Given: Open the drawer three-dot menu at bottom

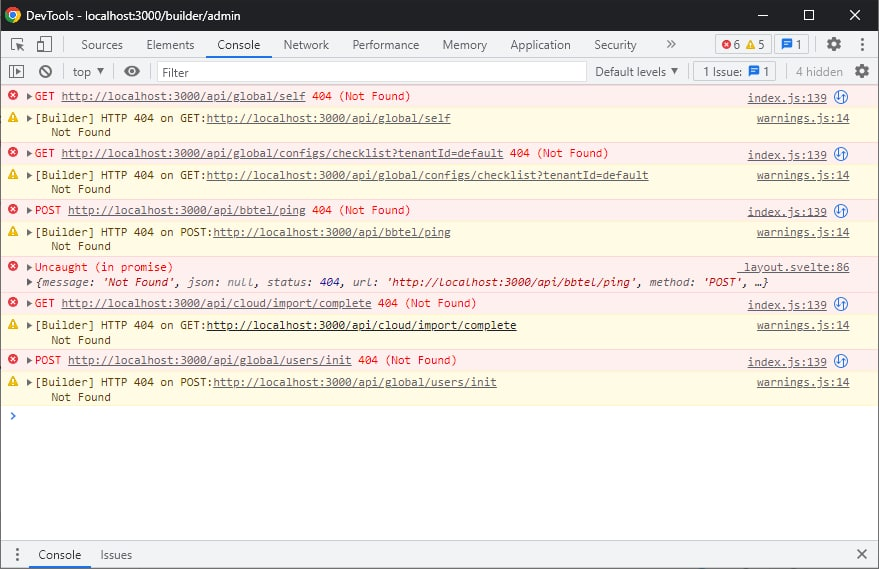Looking at the screenshot, I should pyautogui.click(x=17, y=555).
